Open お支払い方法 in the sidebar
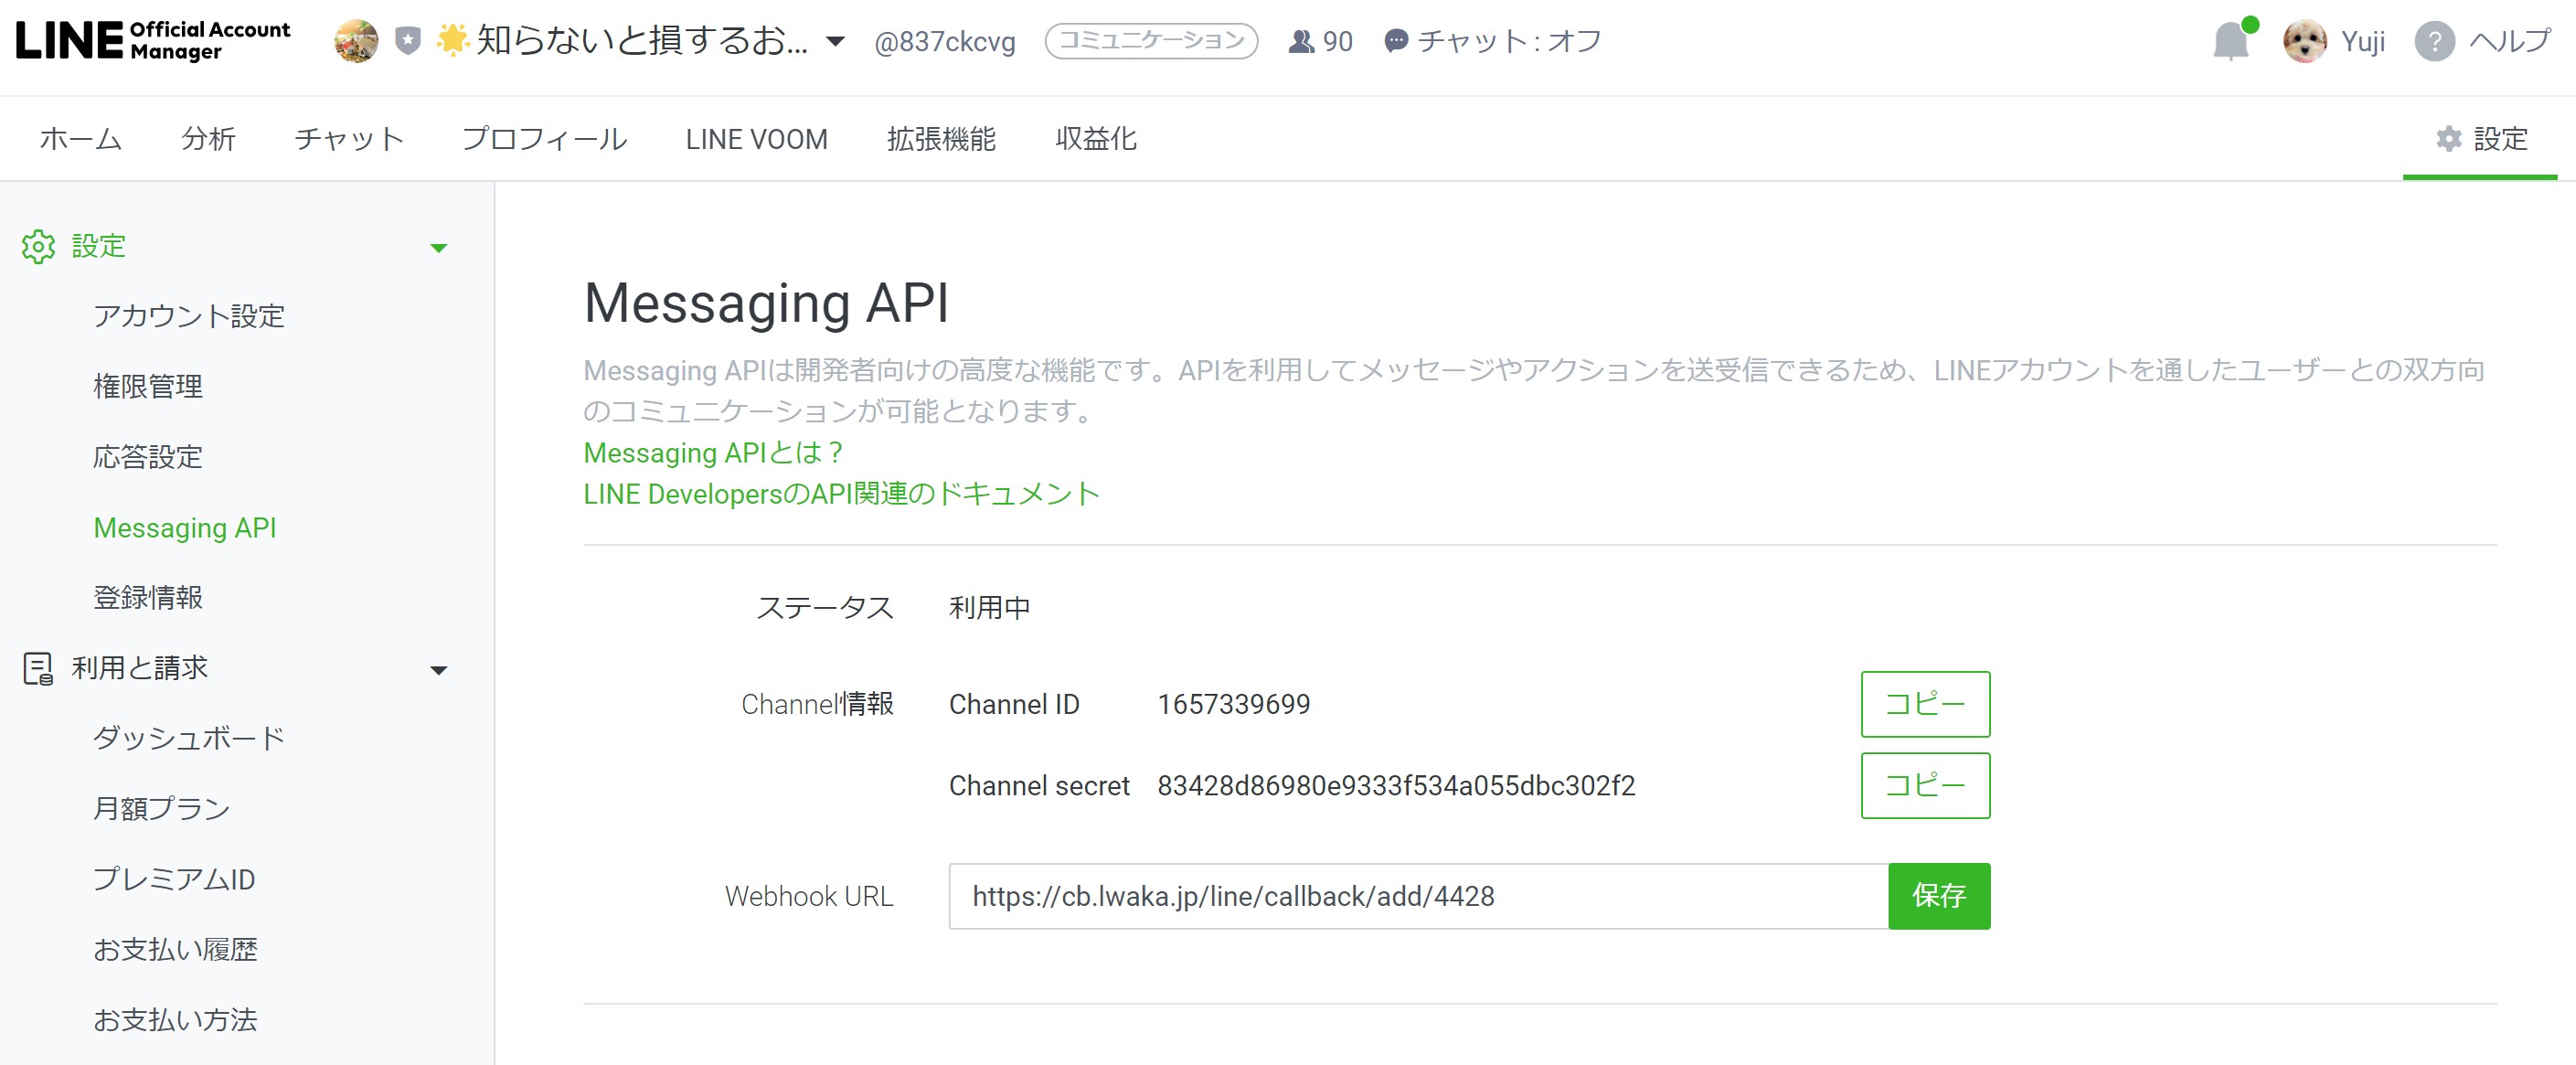 175,1019
